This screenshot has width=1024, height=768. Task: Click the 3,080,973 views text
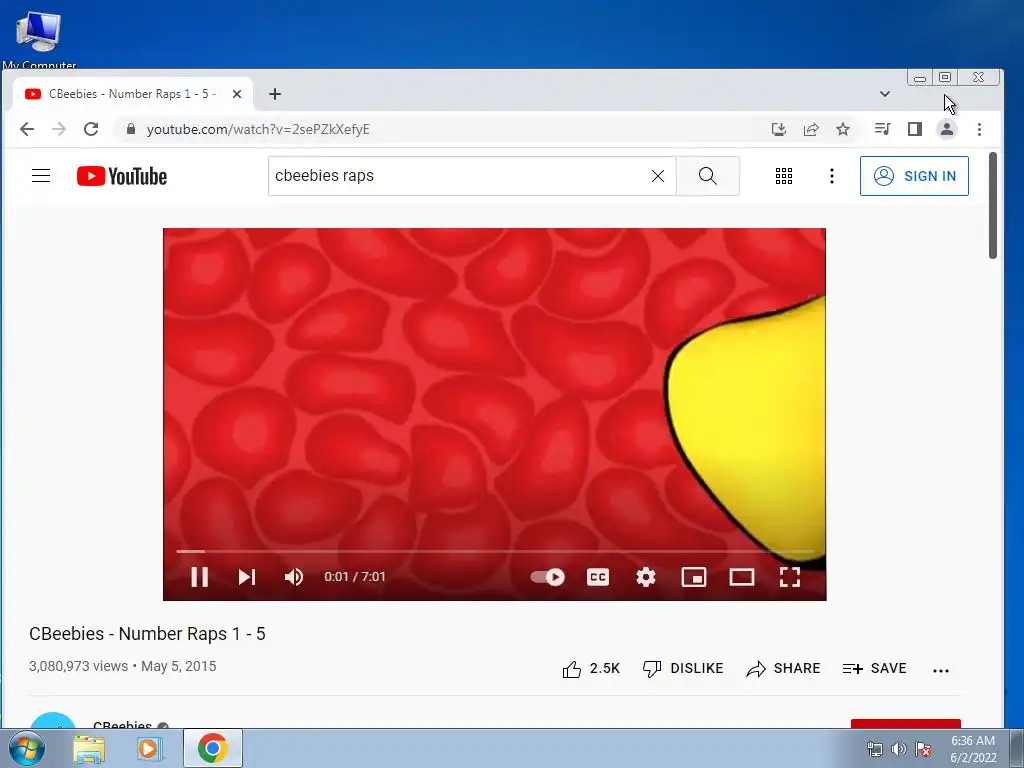(78, 666)
